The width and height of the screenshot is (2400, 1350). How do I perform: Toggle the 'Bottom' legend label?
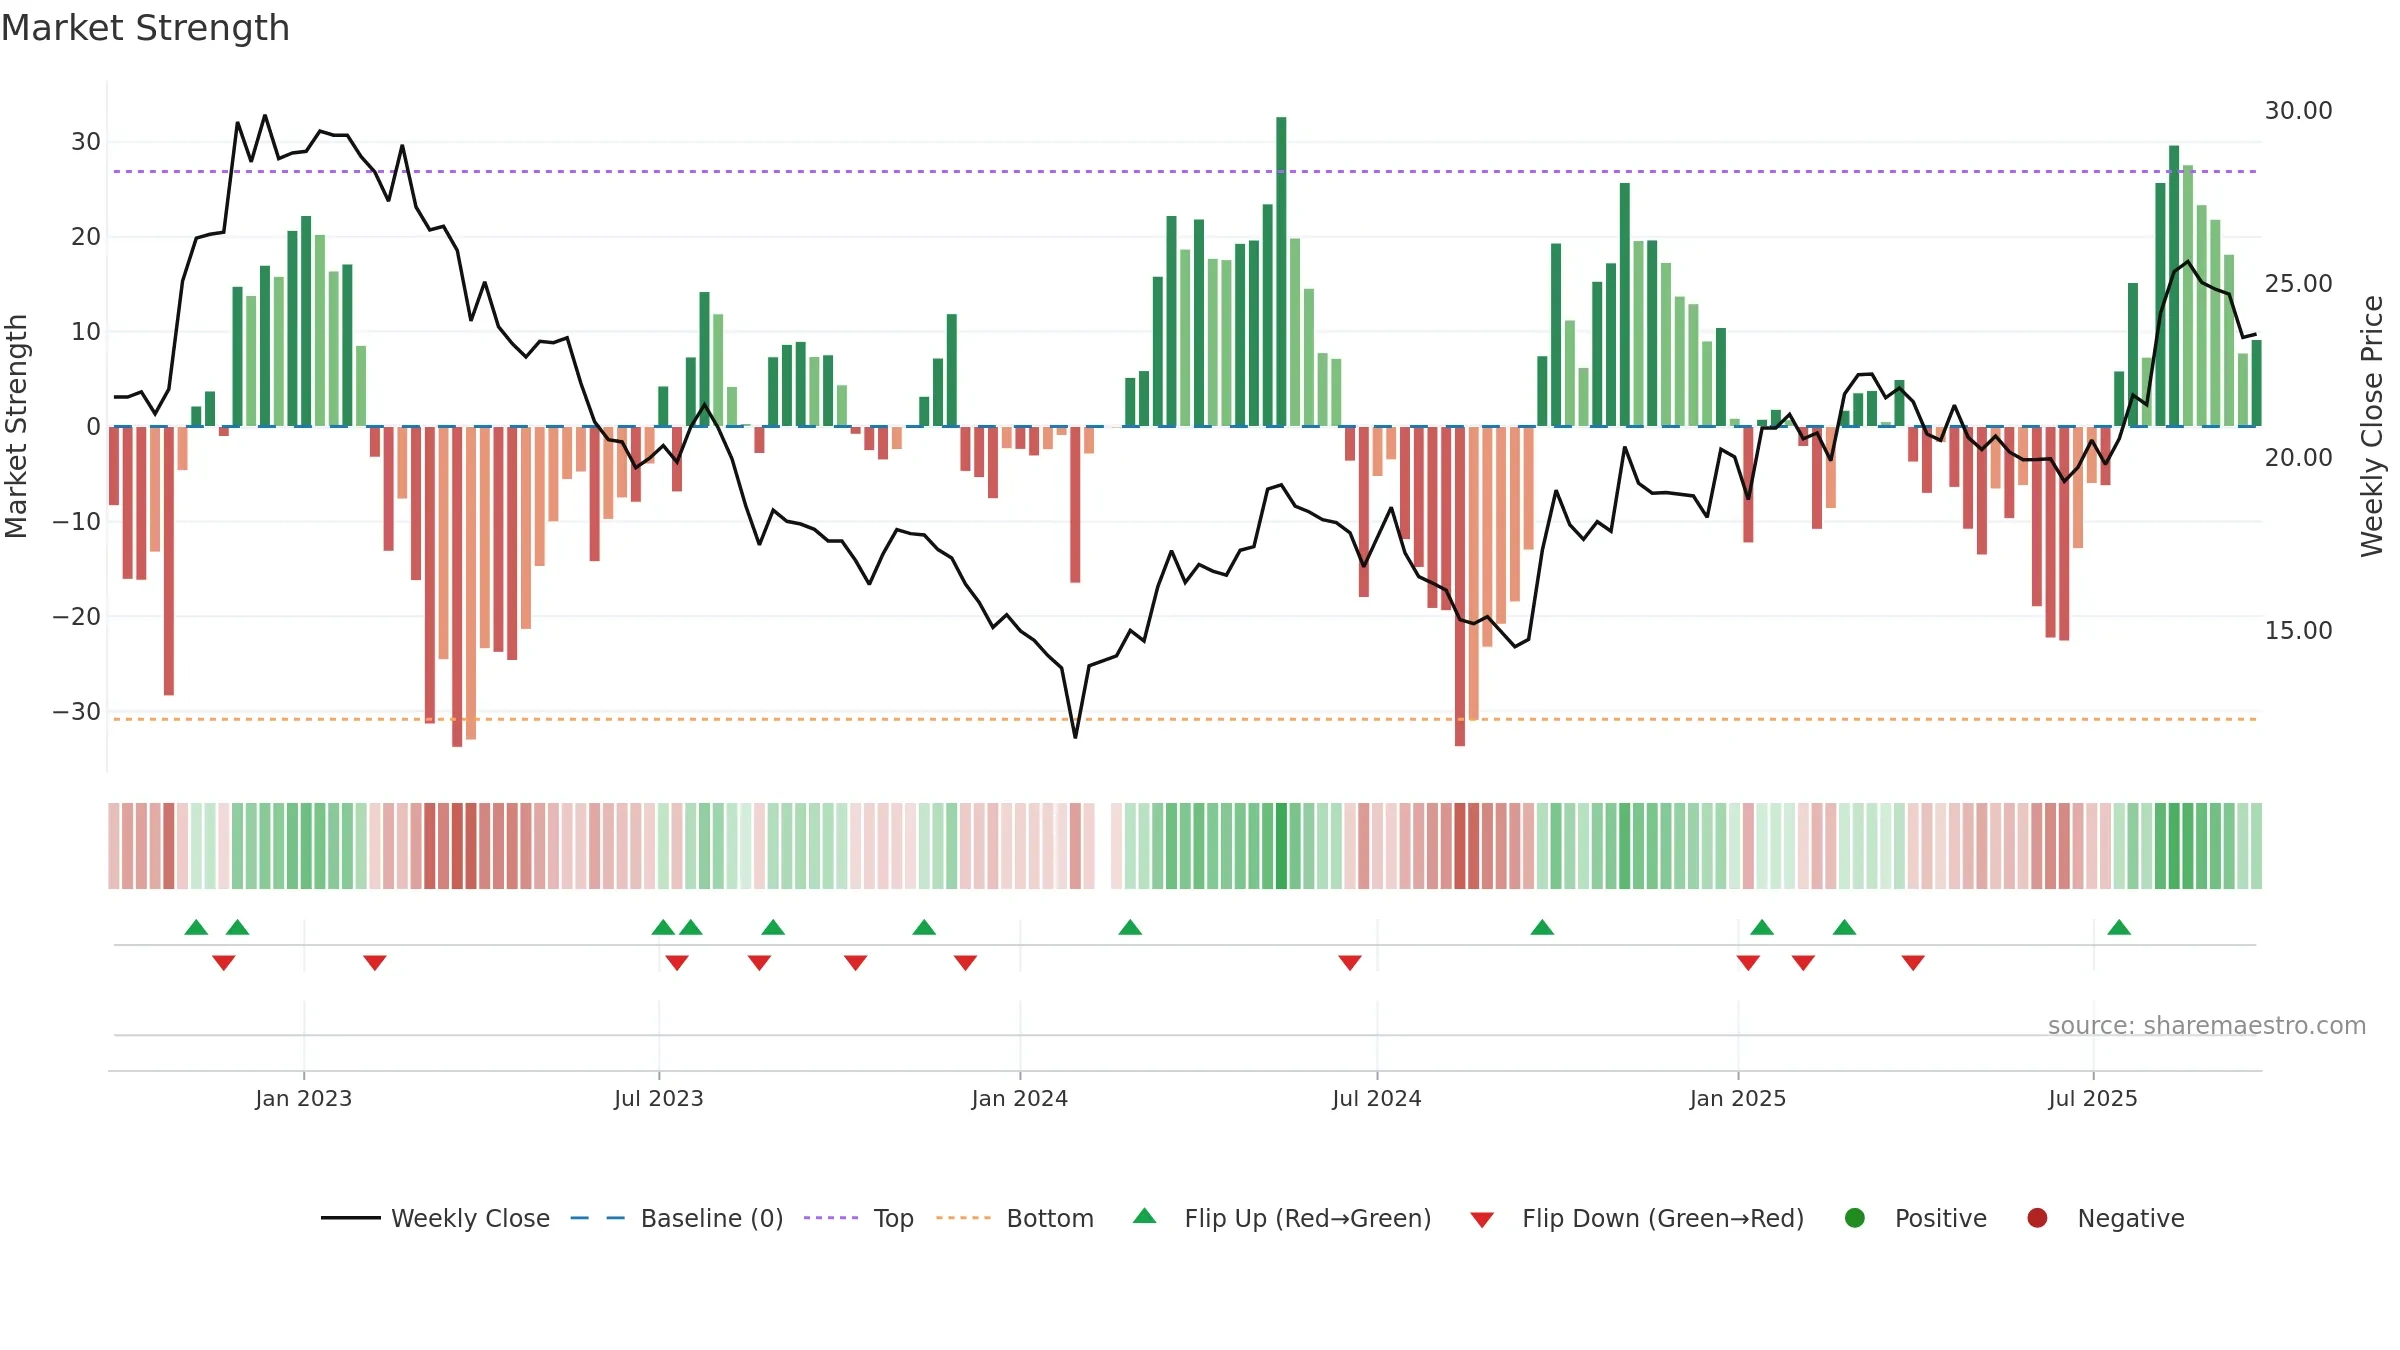coord(1050,1218)
